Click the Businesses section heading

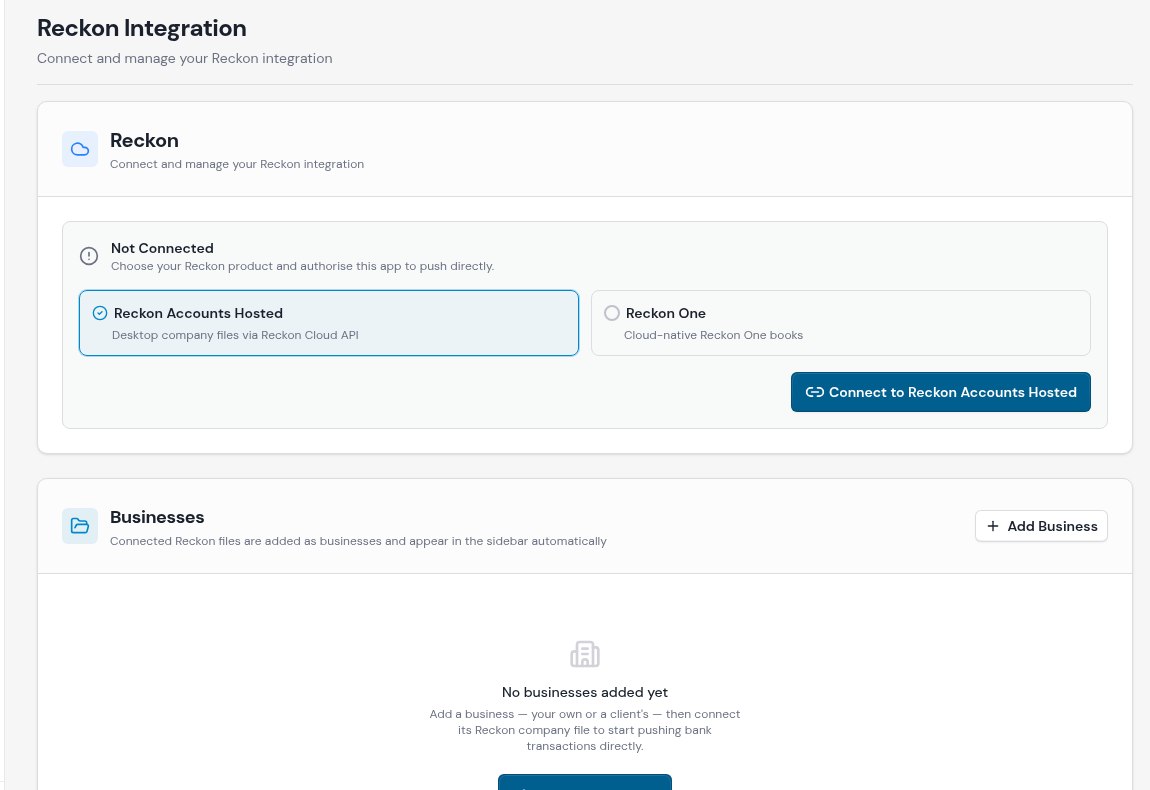(x=157, y=517)
